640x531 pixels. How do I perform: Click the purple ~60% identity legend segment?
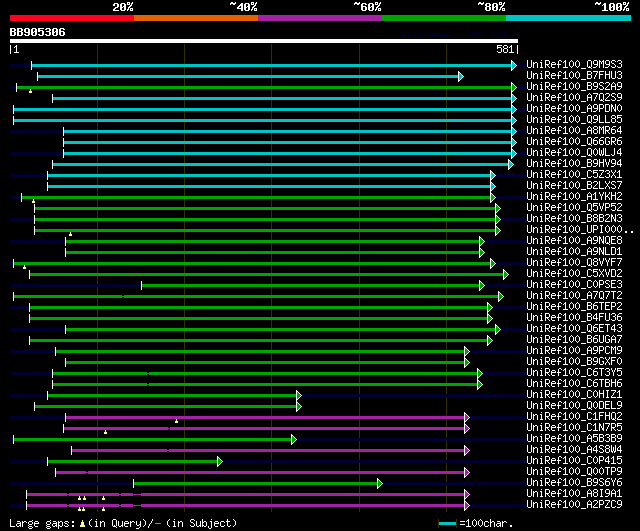(320, 18)
